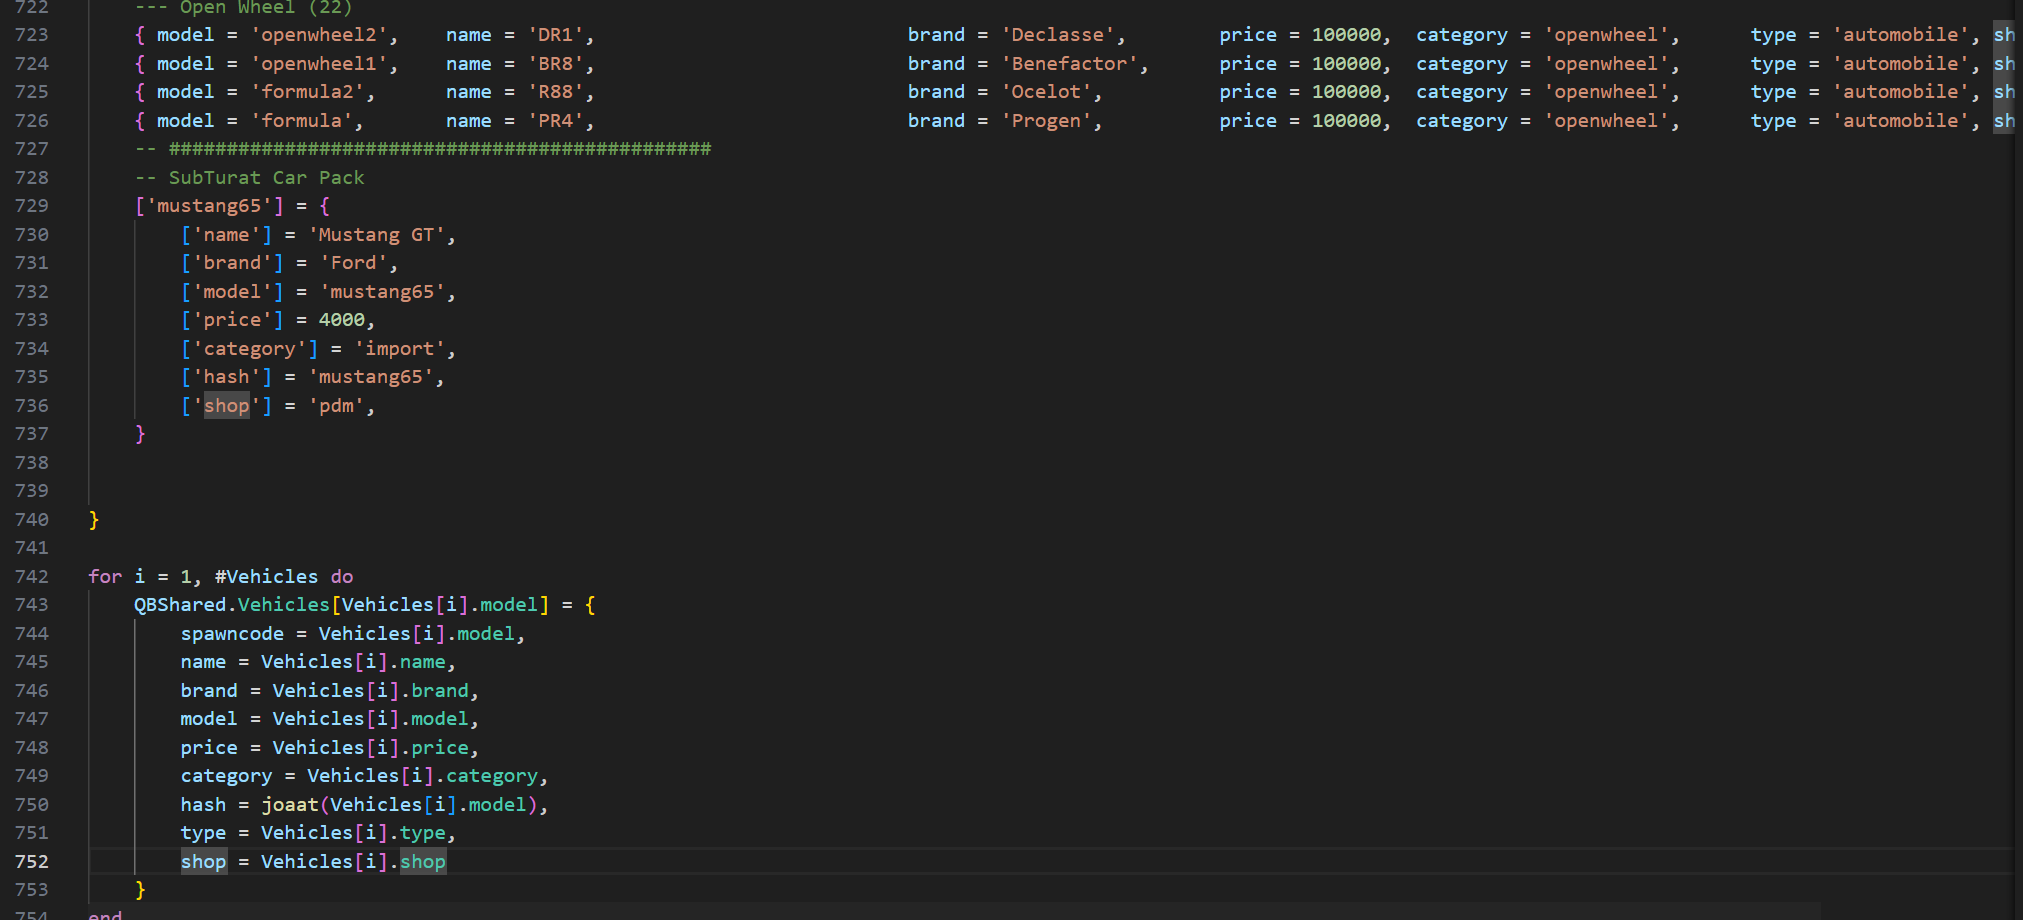Click the 'SubTurat Car Pack' comment
Screen dimensions: 2023x920
266,178
